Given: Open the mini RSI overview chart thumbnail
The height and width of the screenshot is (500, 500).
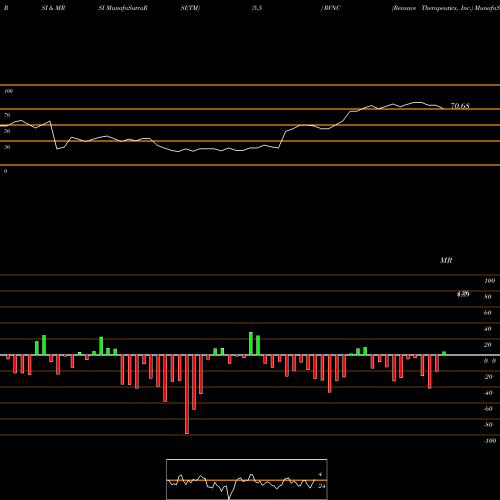Looking at the screenshot, I should 247,479.
